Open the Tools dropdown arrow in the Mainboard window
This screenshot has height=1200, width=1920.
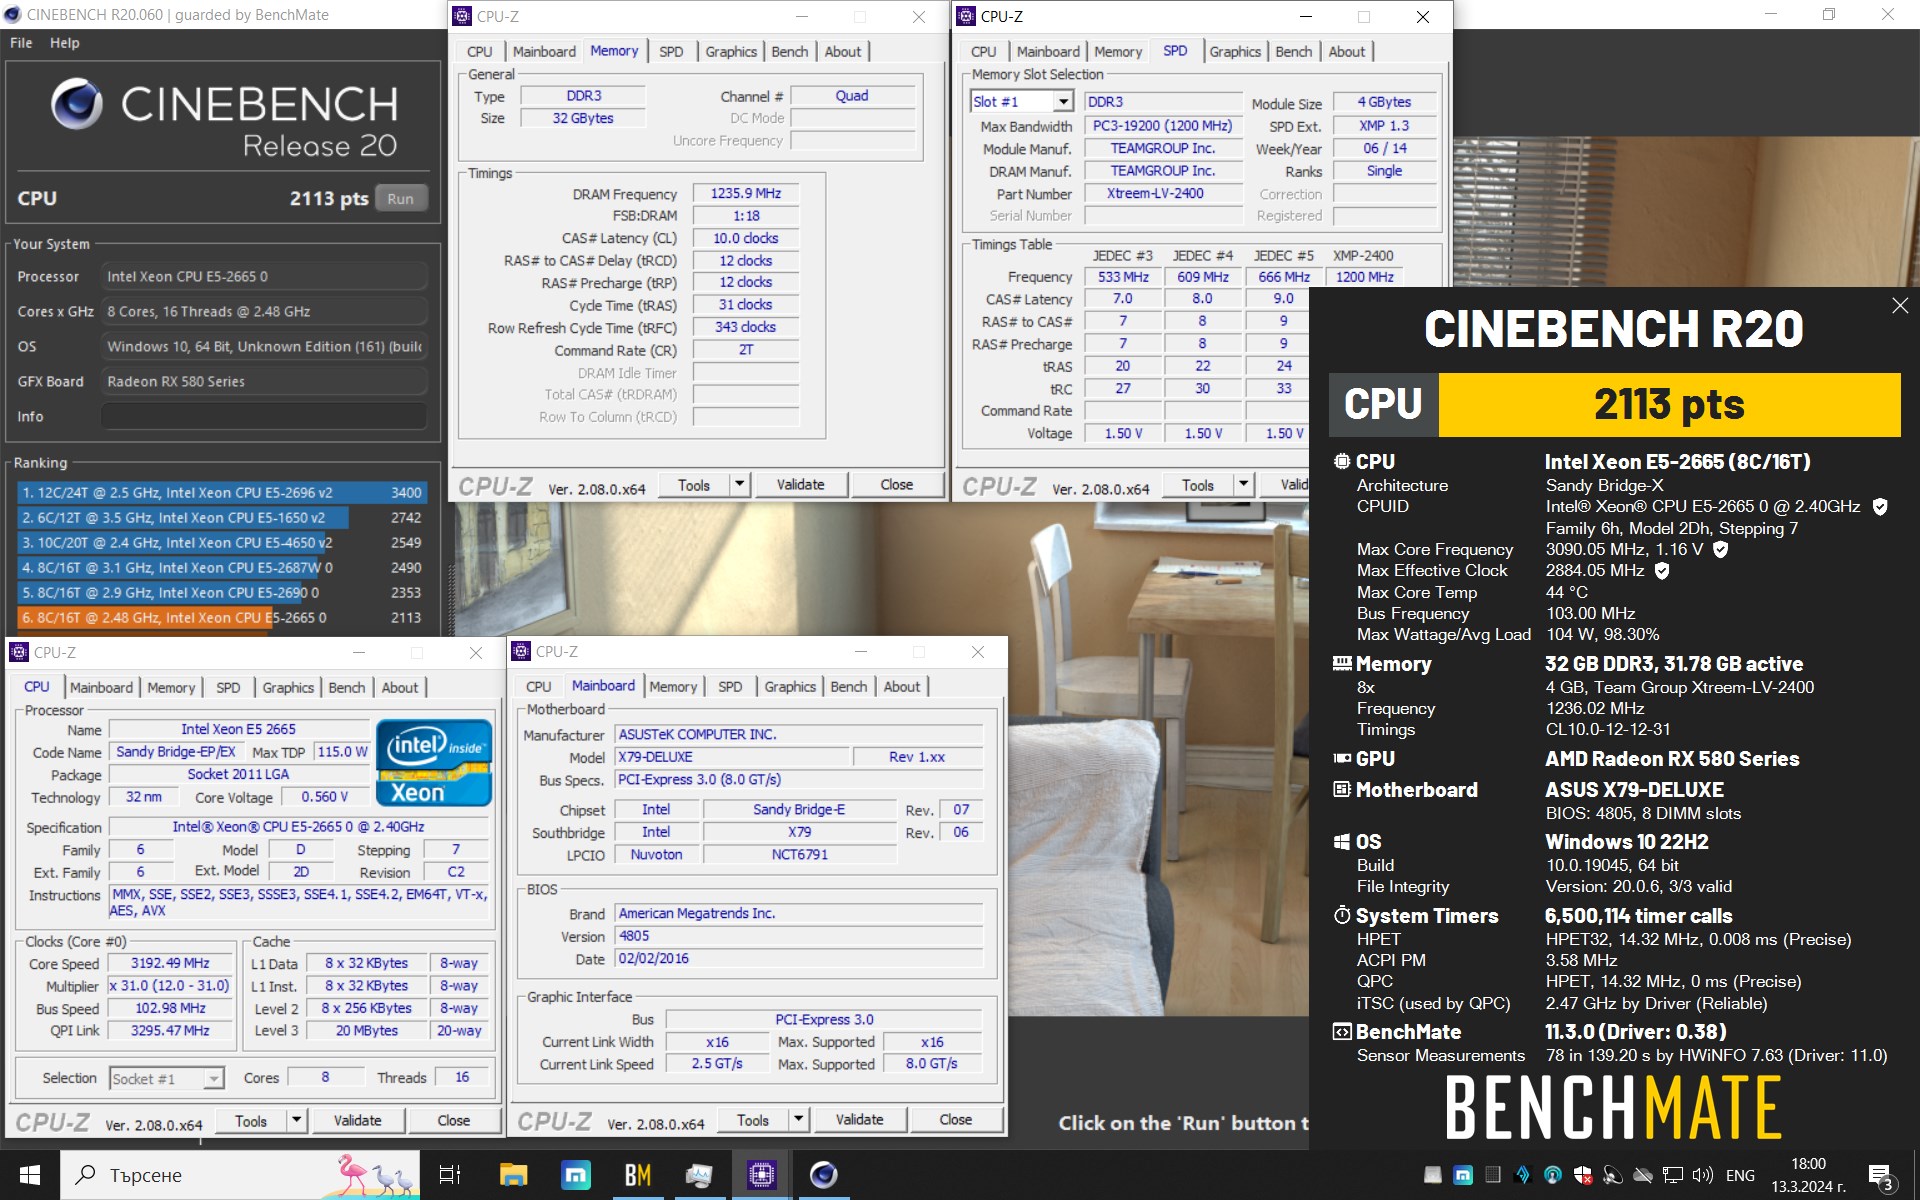tap(798, 1119)
